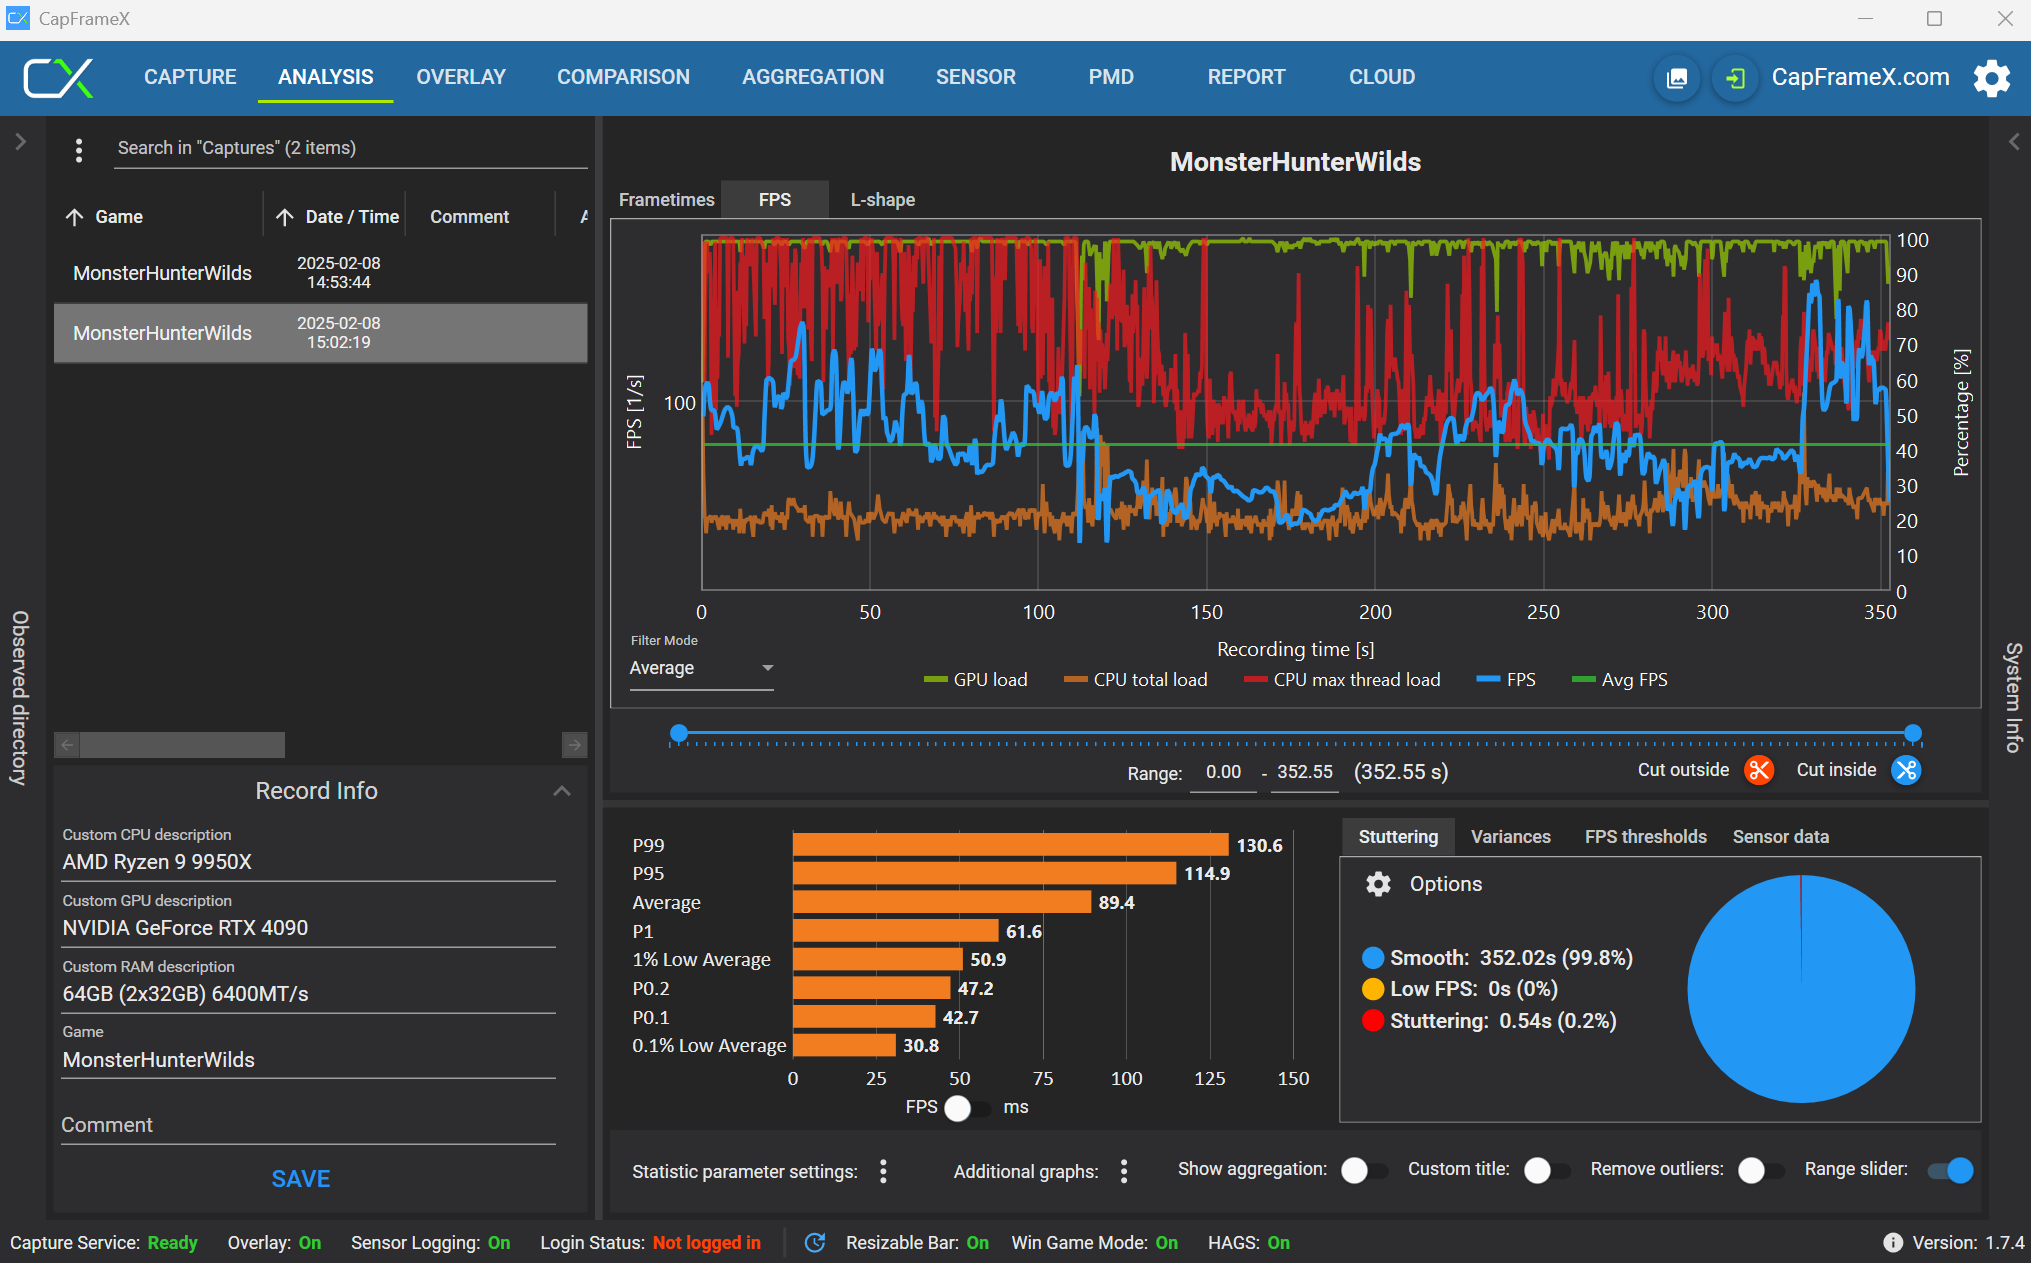Click the Cut outside scissors icon
This screenshot has width=2031, height=1263.
1758,770
